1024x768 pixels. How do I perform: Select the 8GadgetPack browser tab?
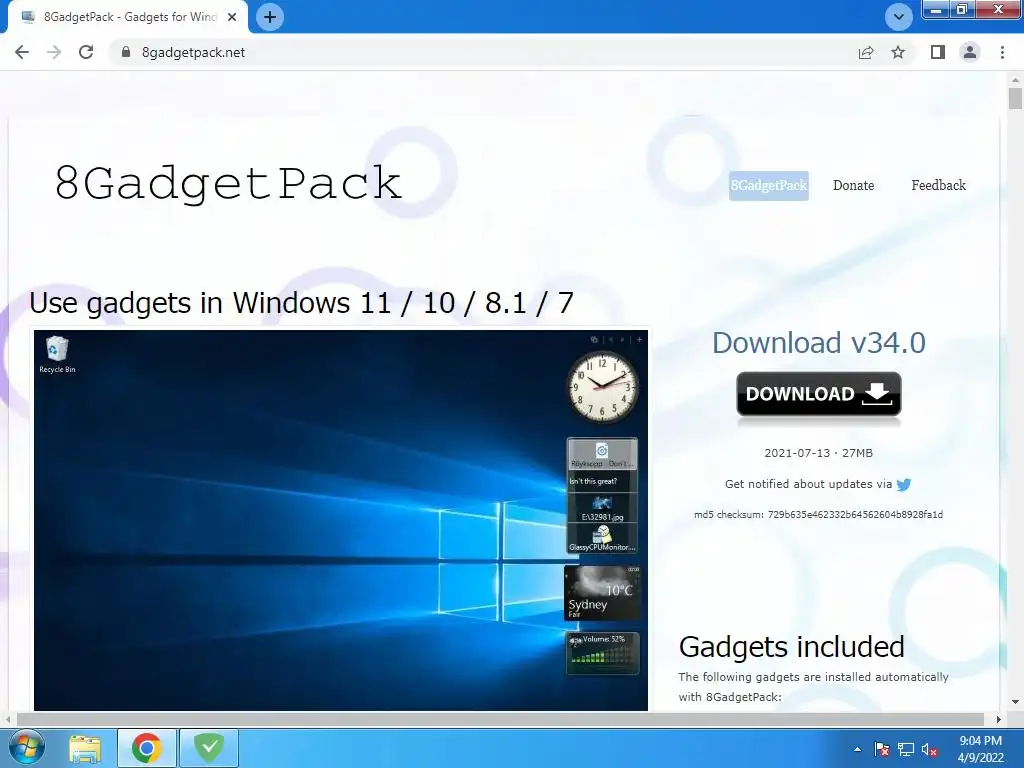point(128,17)
